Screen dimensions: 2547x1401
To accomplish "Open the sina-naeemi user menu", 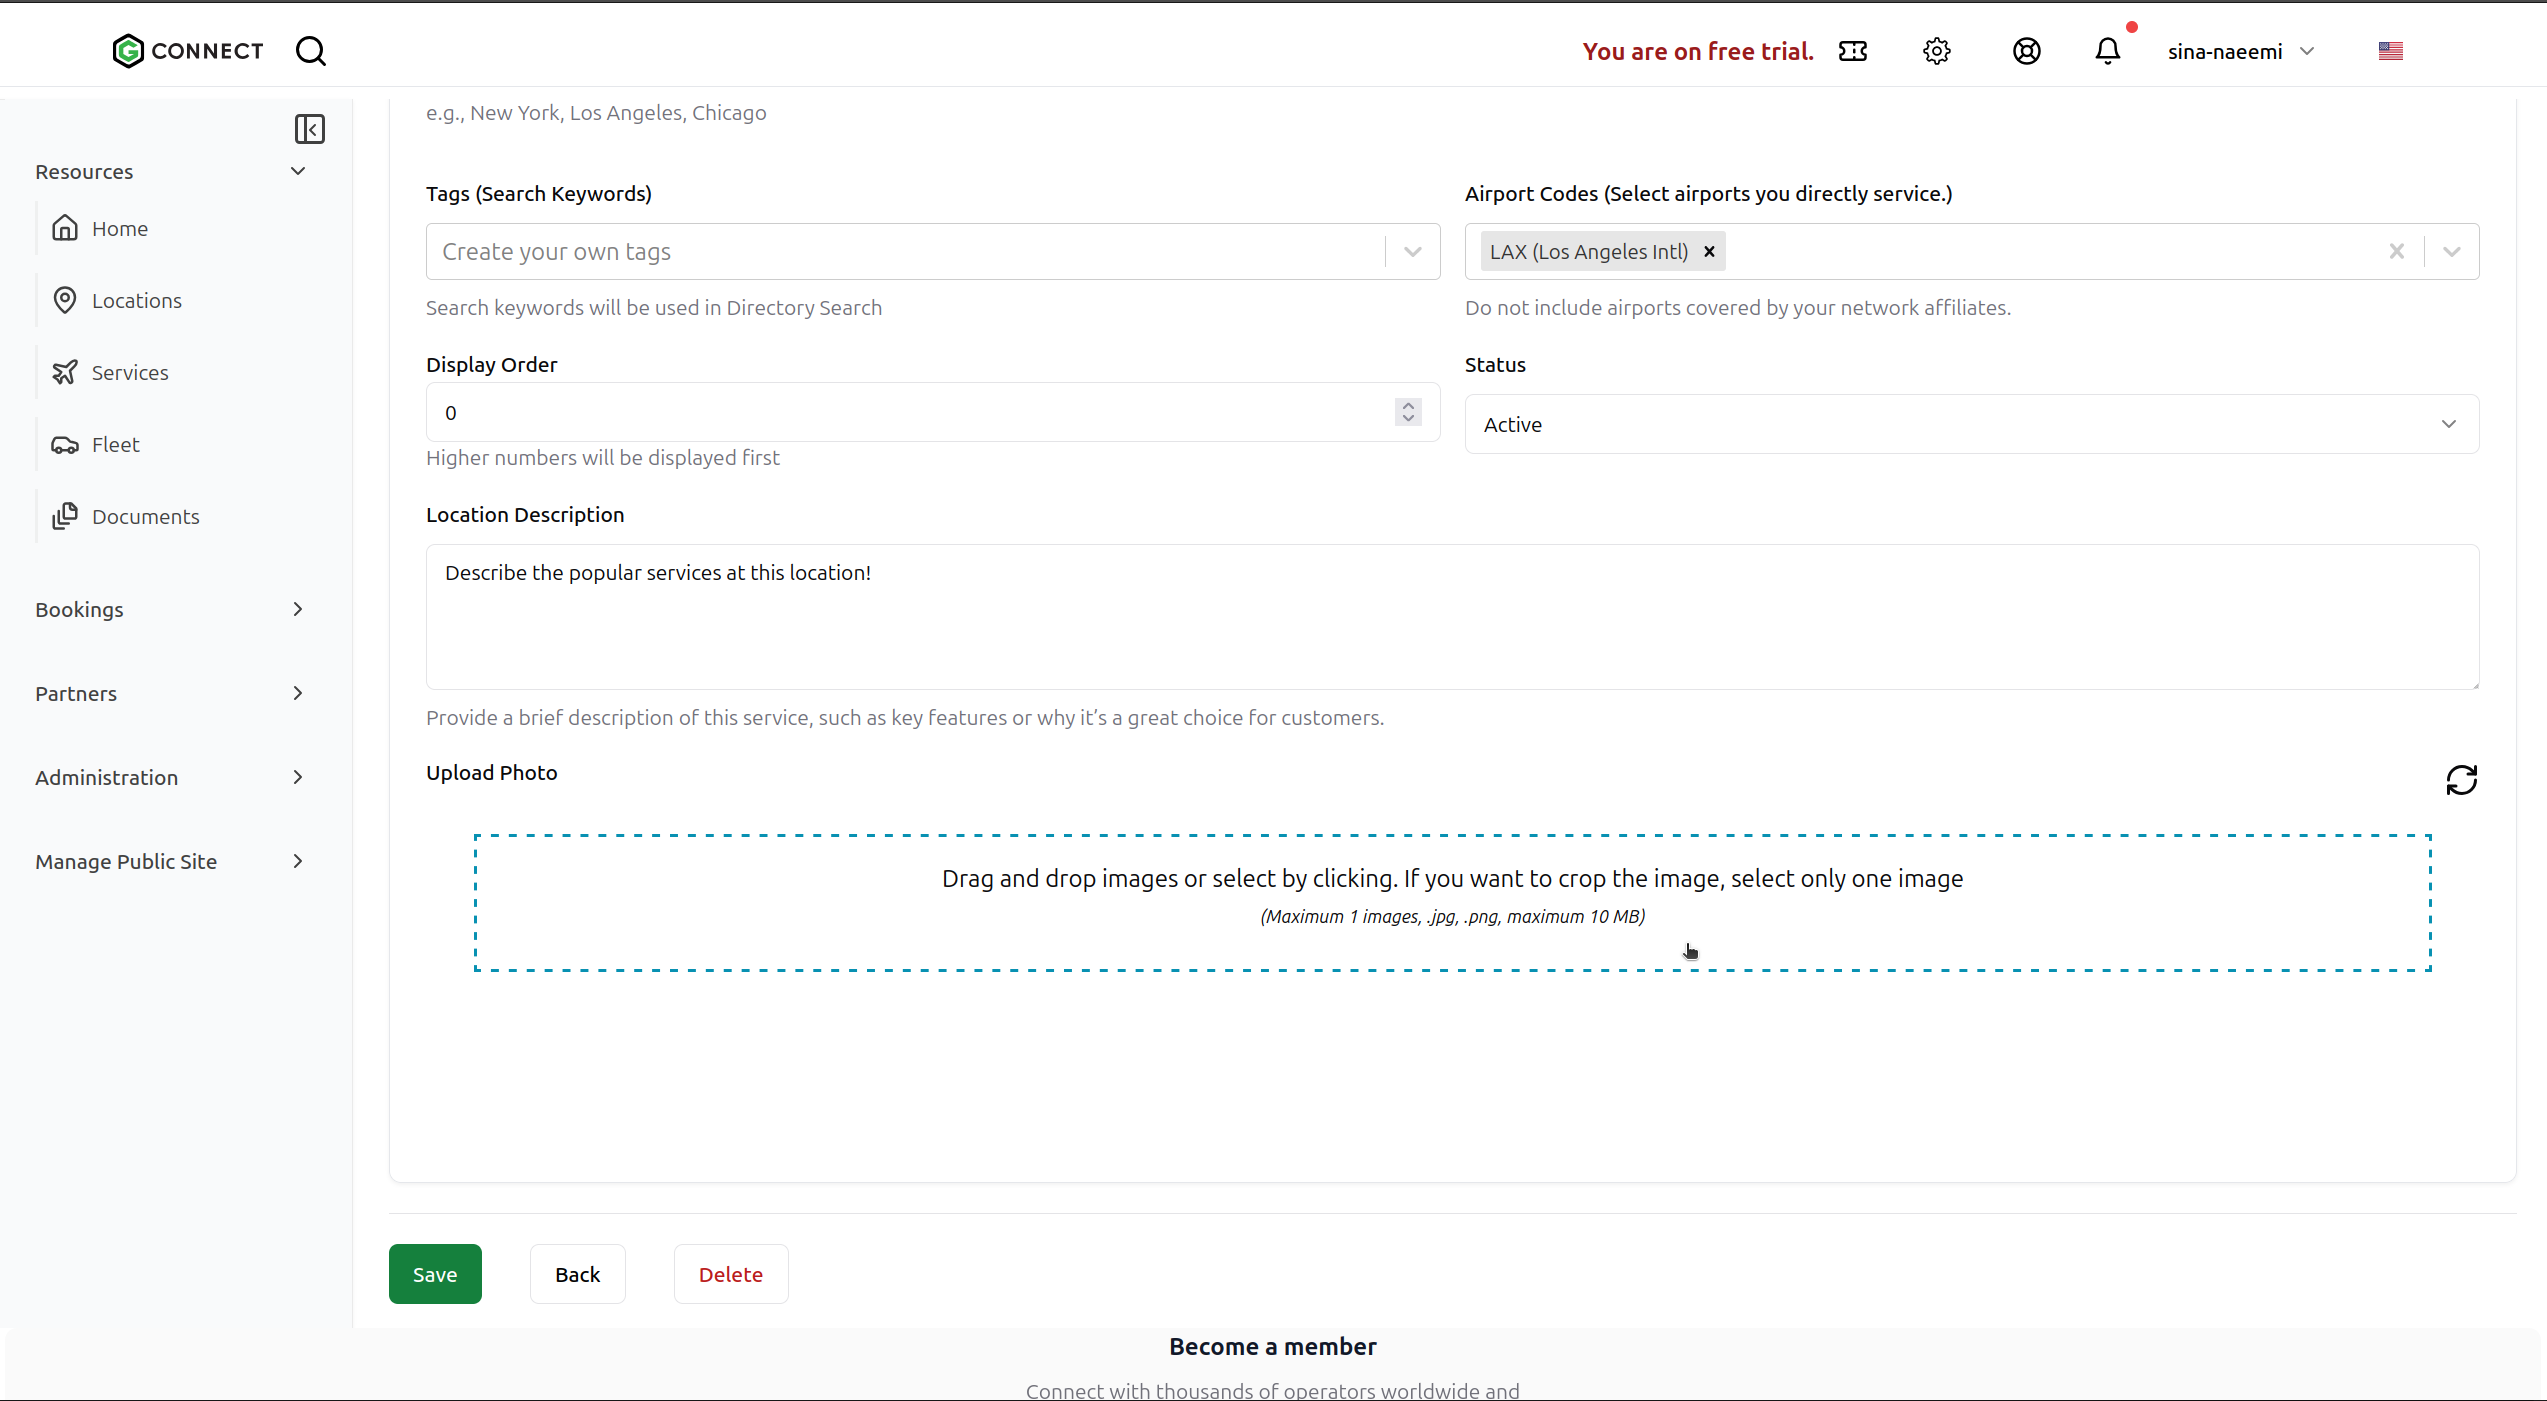I will click(2240, 51).
